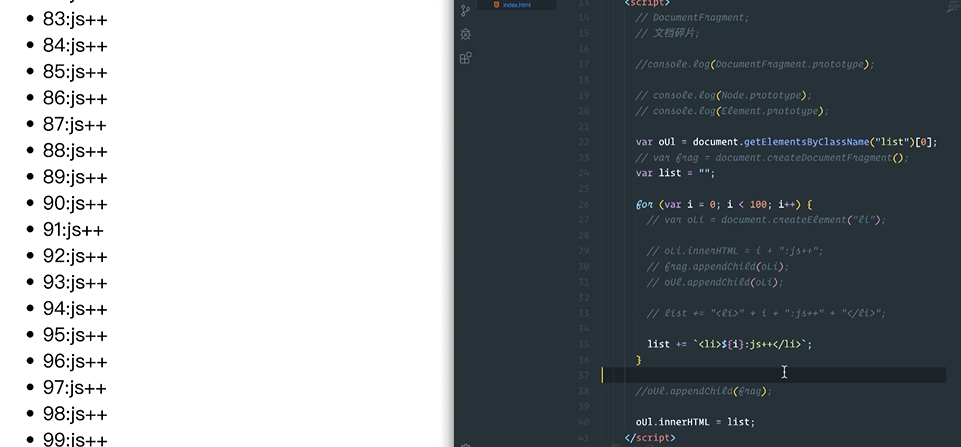Click the '// DocumentFragment;' comment line
This screenshot has height=447, width=961.
[692, 18]
